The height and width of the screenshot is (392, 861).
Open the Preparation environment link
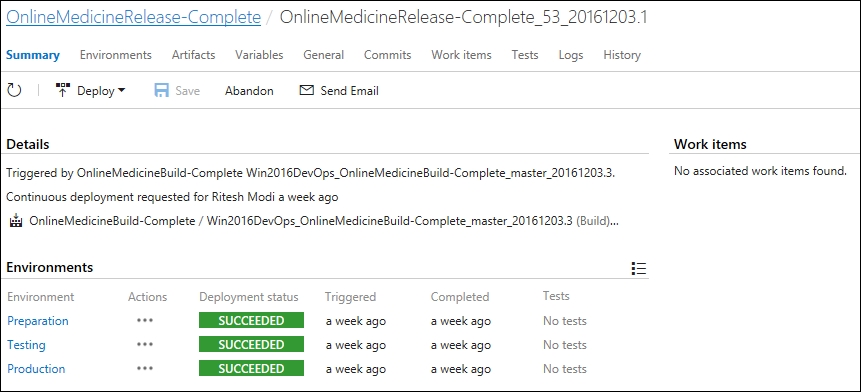click(38, 321)
